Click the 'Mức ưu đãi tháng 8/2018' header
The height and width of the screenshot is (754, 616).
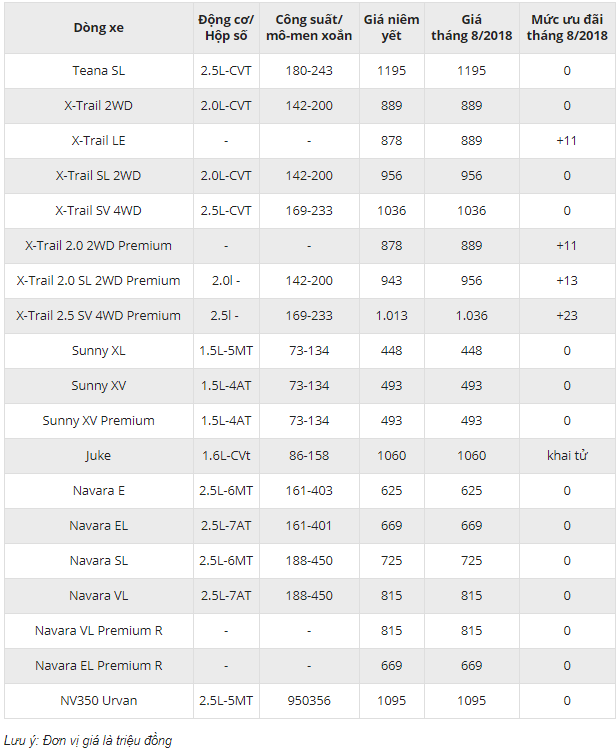tap(567, 28)
